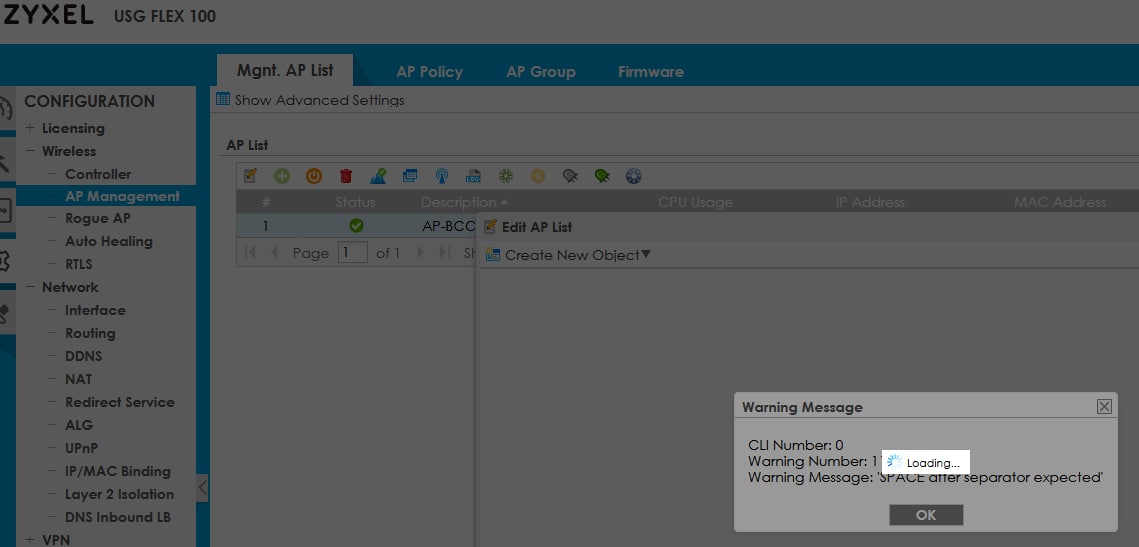
Task: Click the MAC Address column header
Action: (1060, 202)
